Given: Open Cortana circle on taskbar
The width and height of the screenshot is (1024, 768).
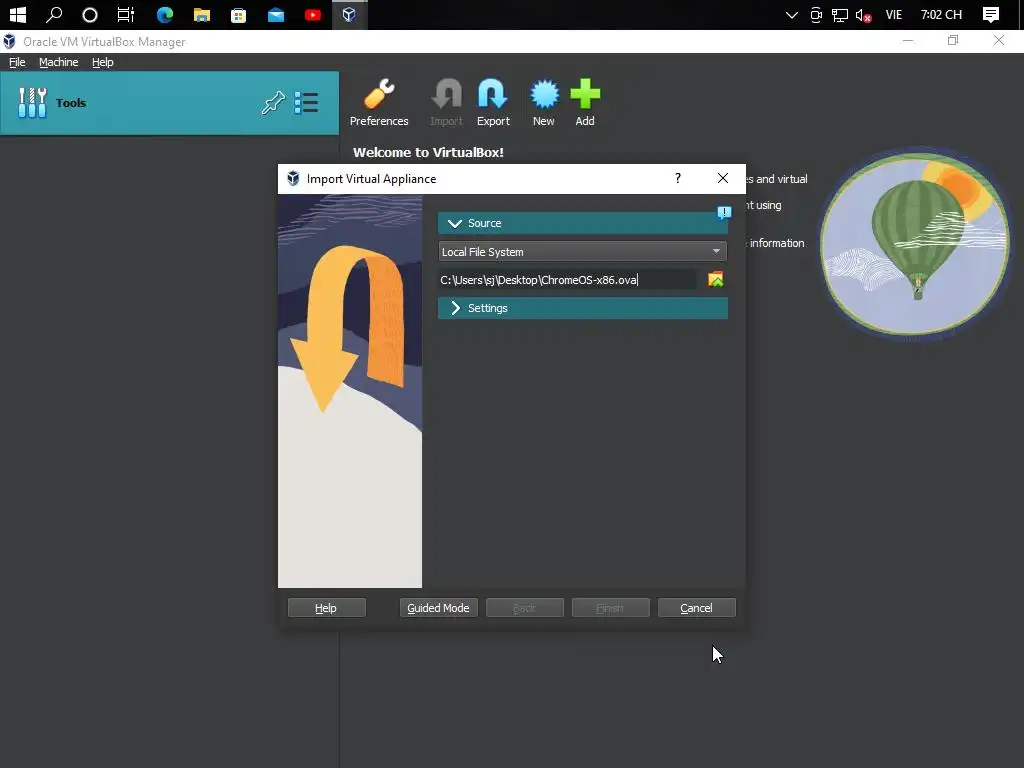Looking at the screenshot, I should (89, 14).
